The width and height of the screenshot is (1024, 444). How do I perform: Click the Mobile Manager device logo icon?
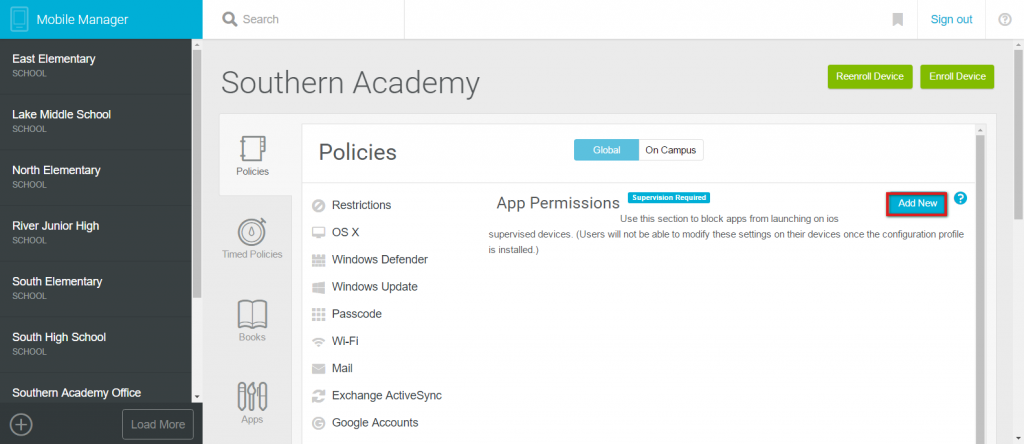tap(20, 20)
